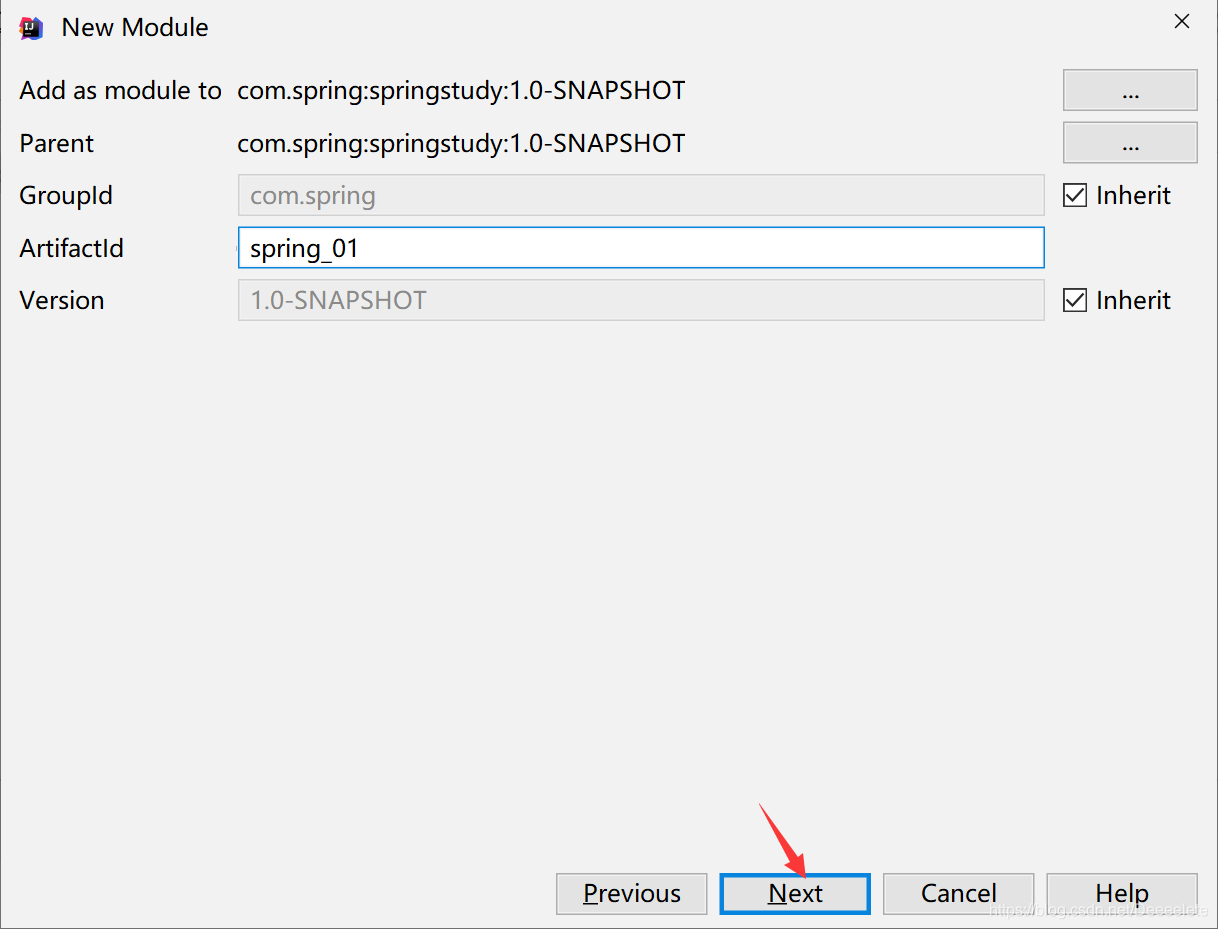Click the IntelliJ IDEA icon in title bar
Viewport: 1218px width, 929px height.
click(x=32, y=28)
